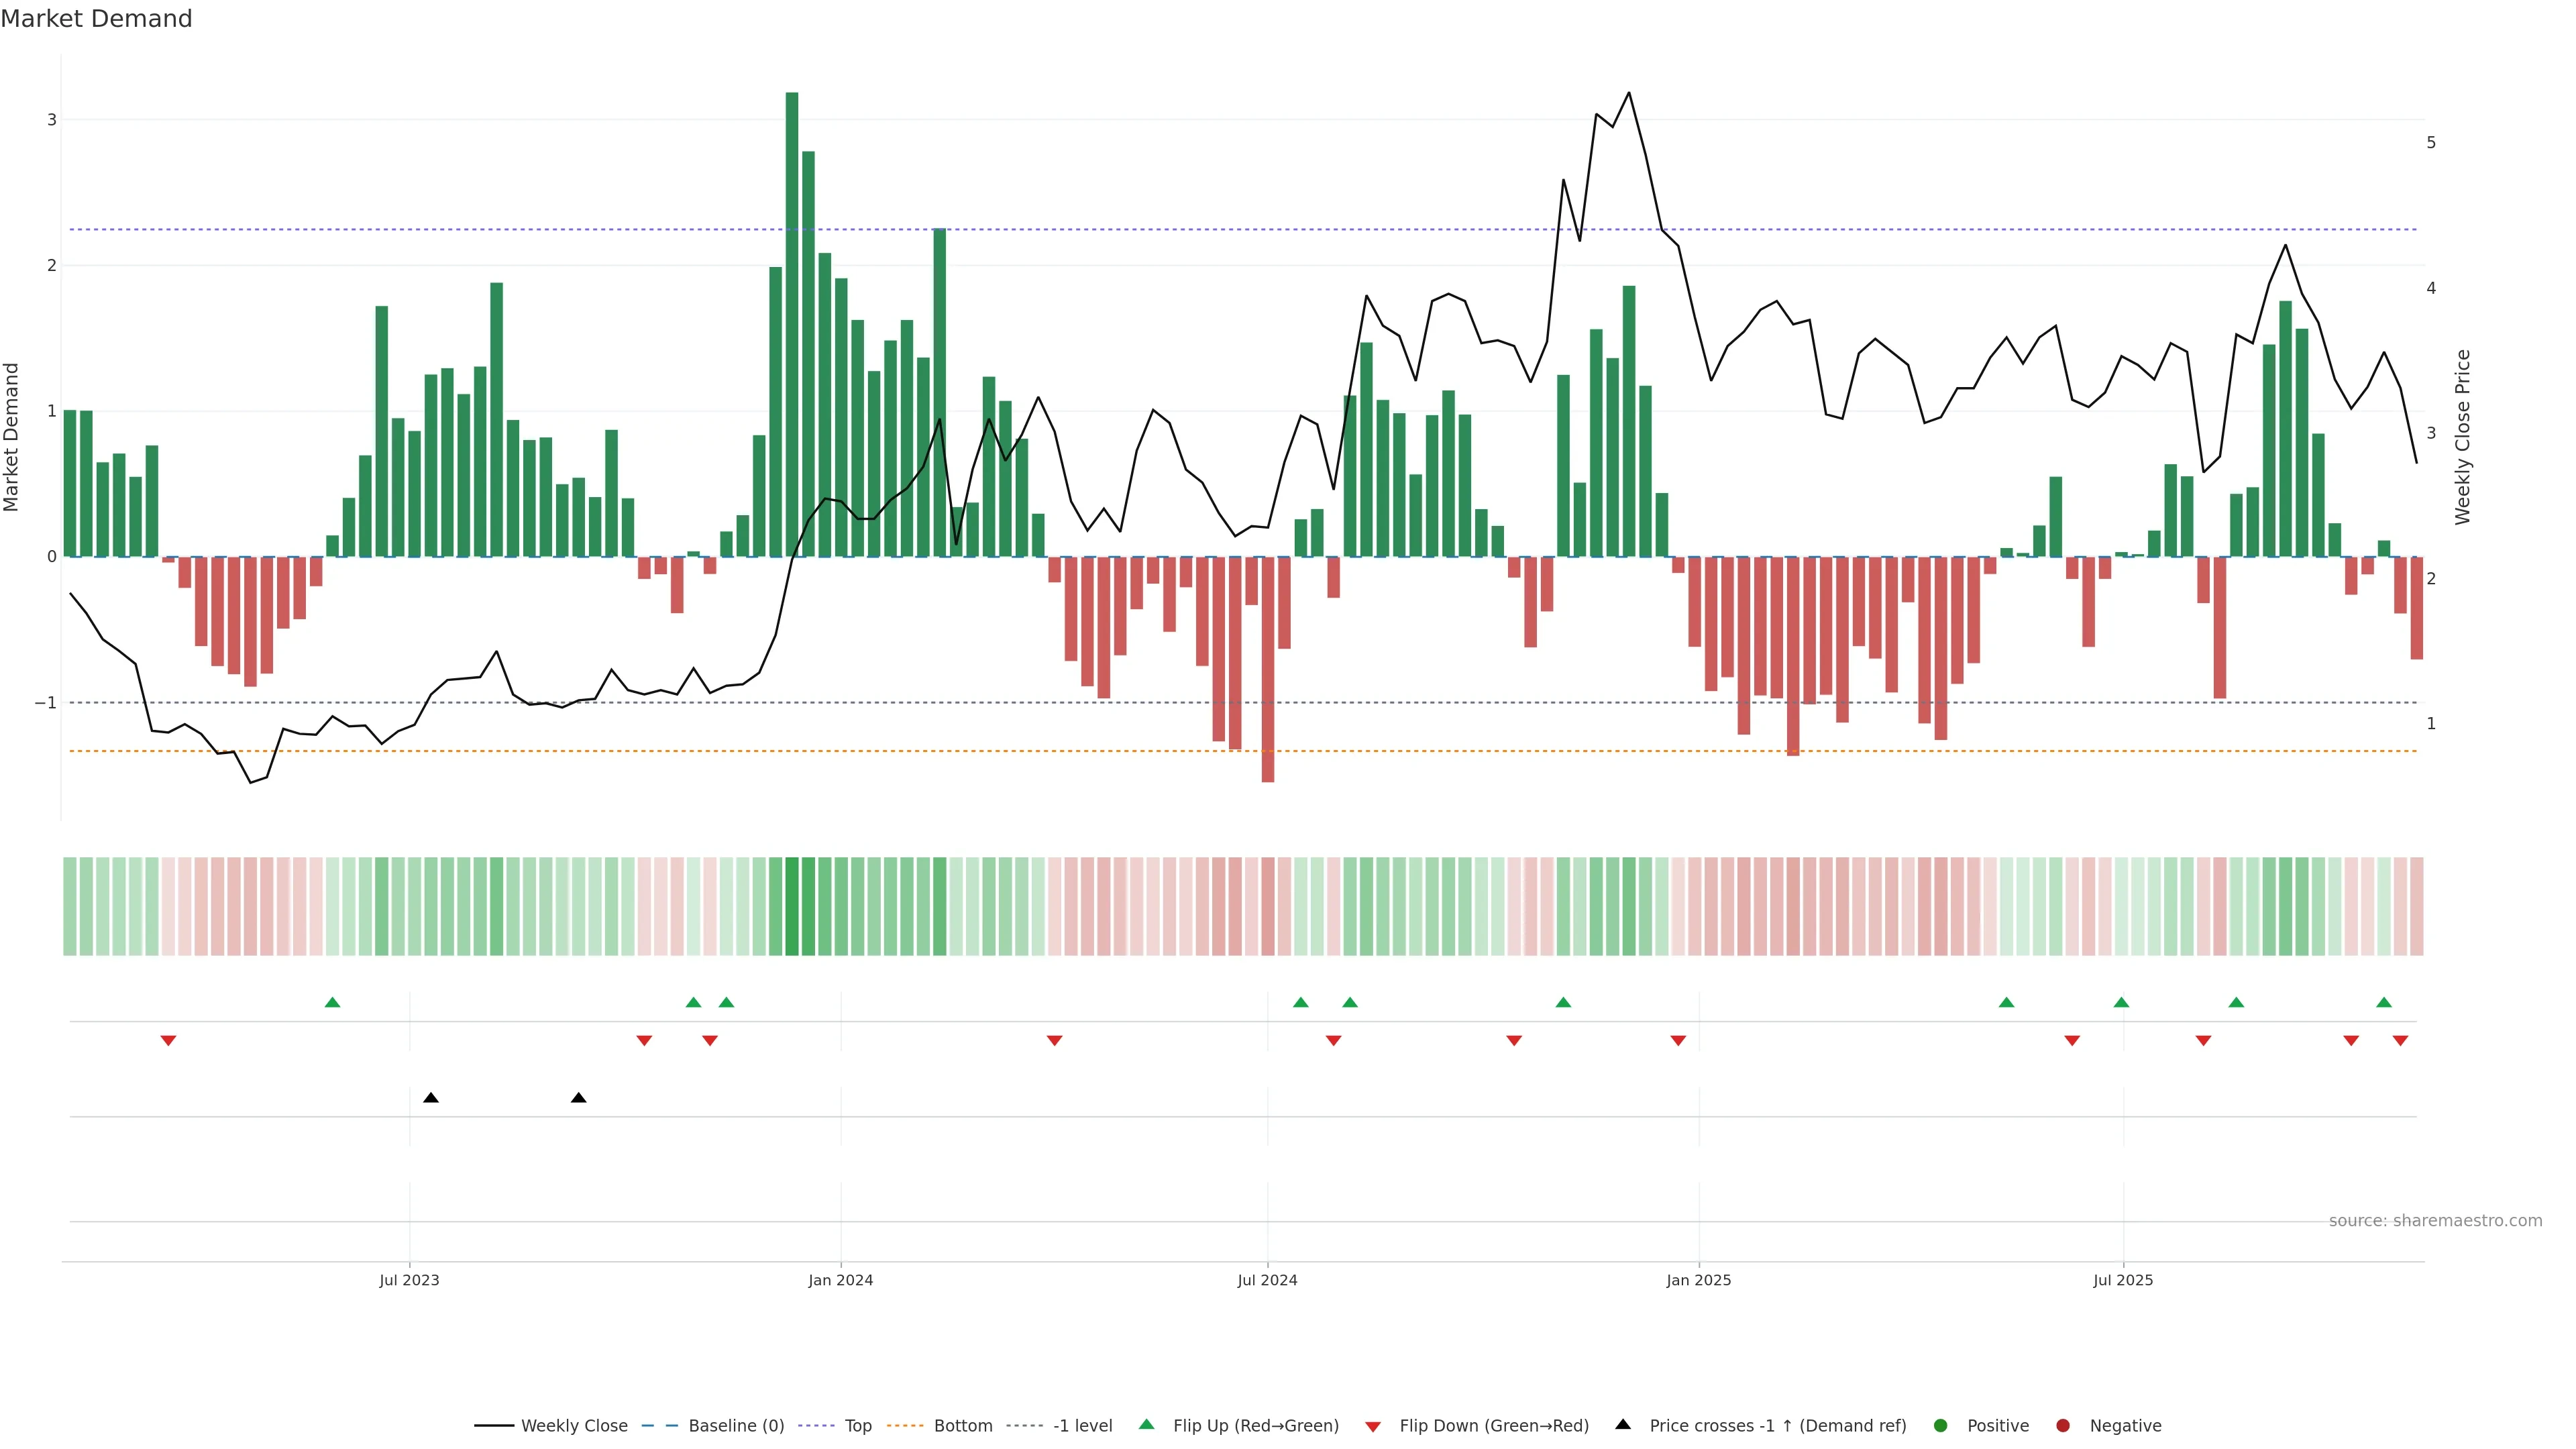Viewport: 2576px width, 1449px height.
Task: Hide the Top dotted line via legend
Action: point(857,1426)
